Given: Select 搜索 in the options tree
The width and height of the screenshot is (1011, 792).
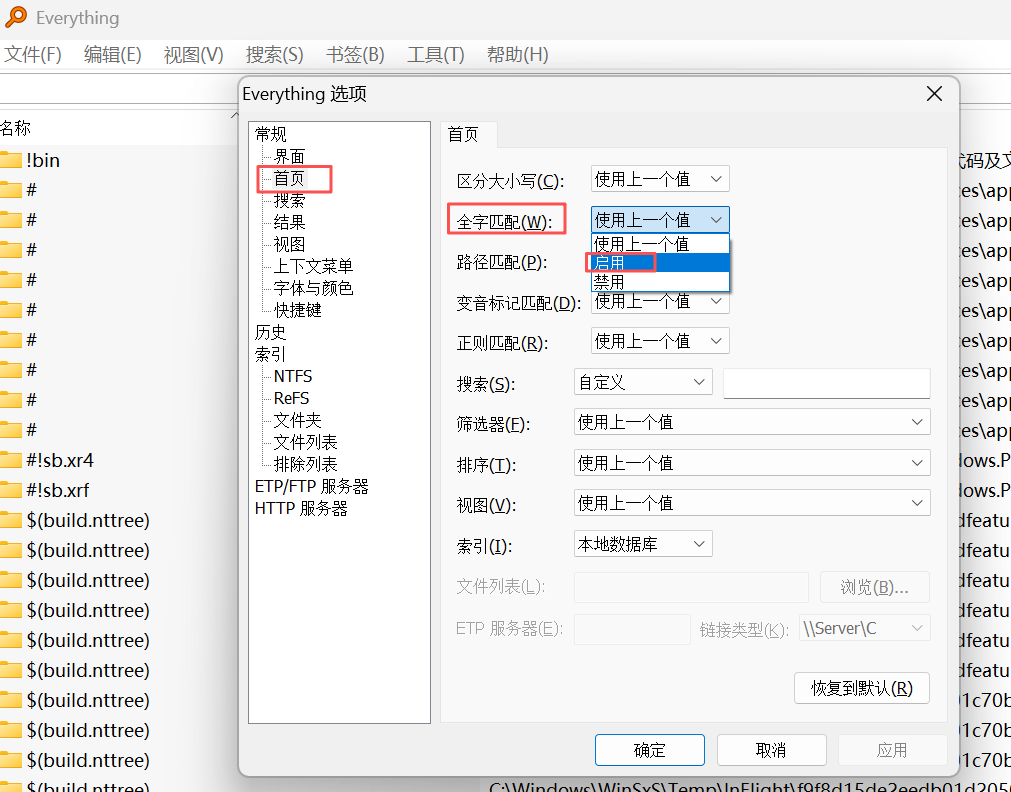Looking at the screenshot, I should (x=289, y=200).
